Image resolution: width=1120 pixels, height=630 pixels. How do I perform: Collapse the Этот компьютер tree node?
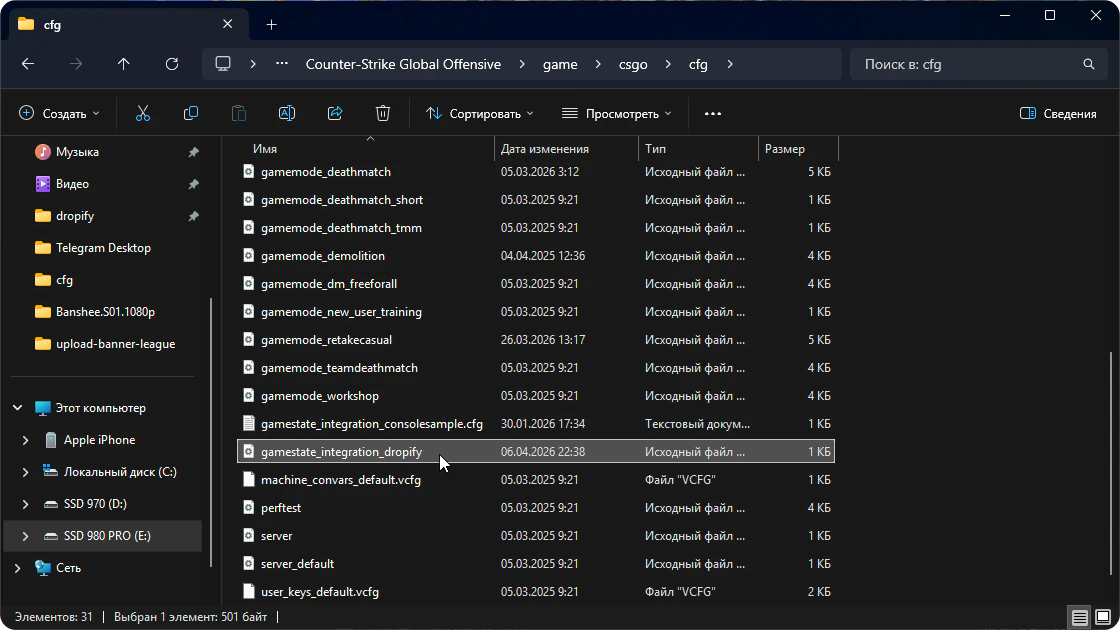pos(17,408)
